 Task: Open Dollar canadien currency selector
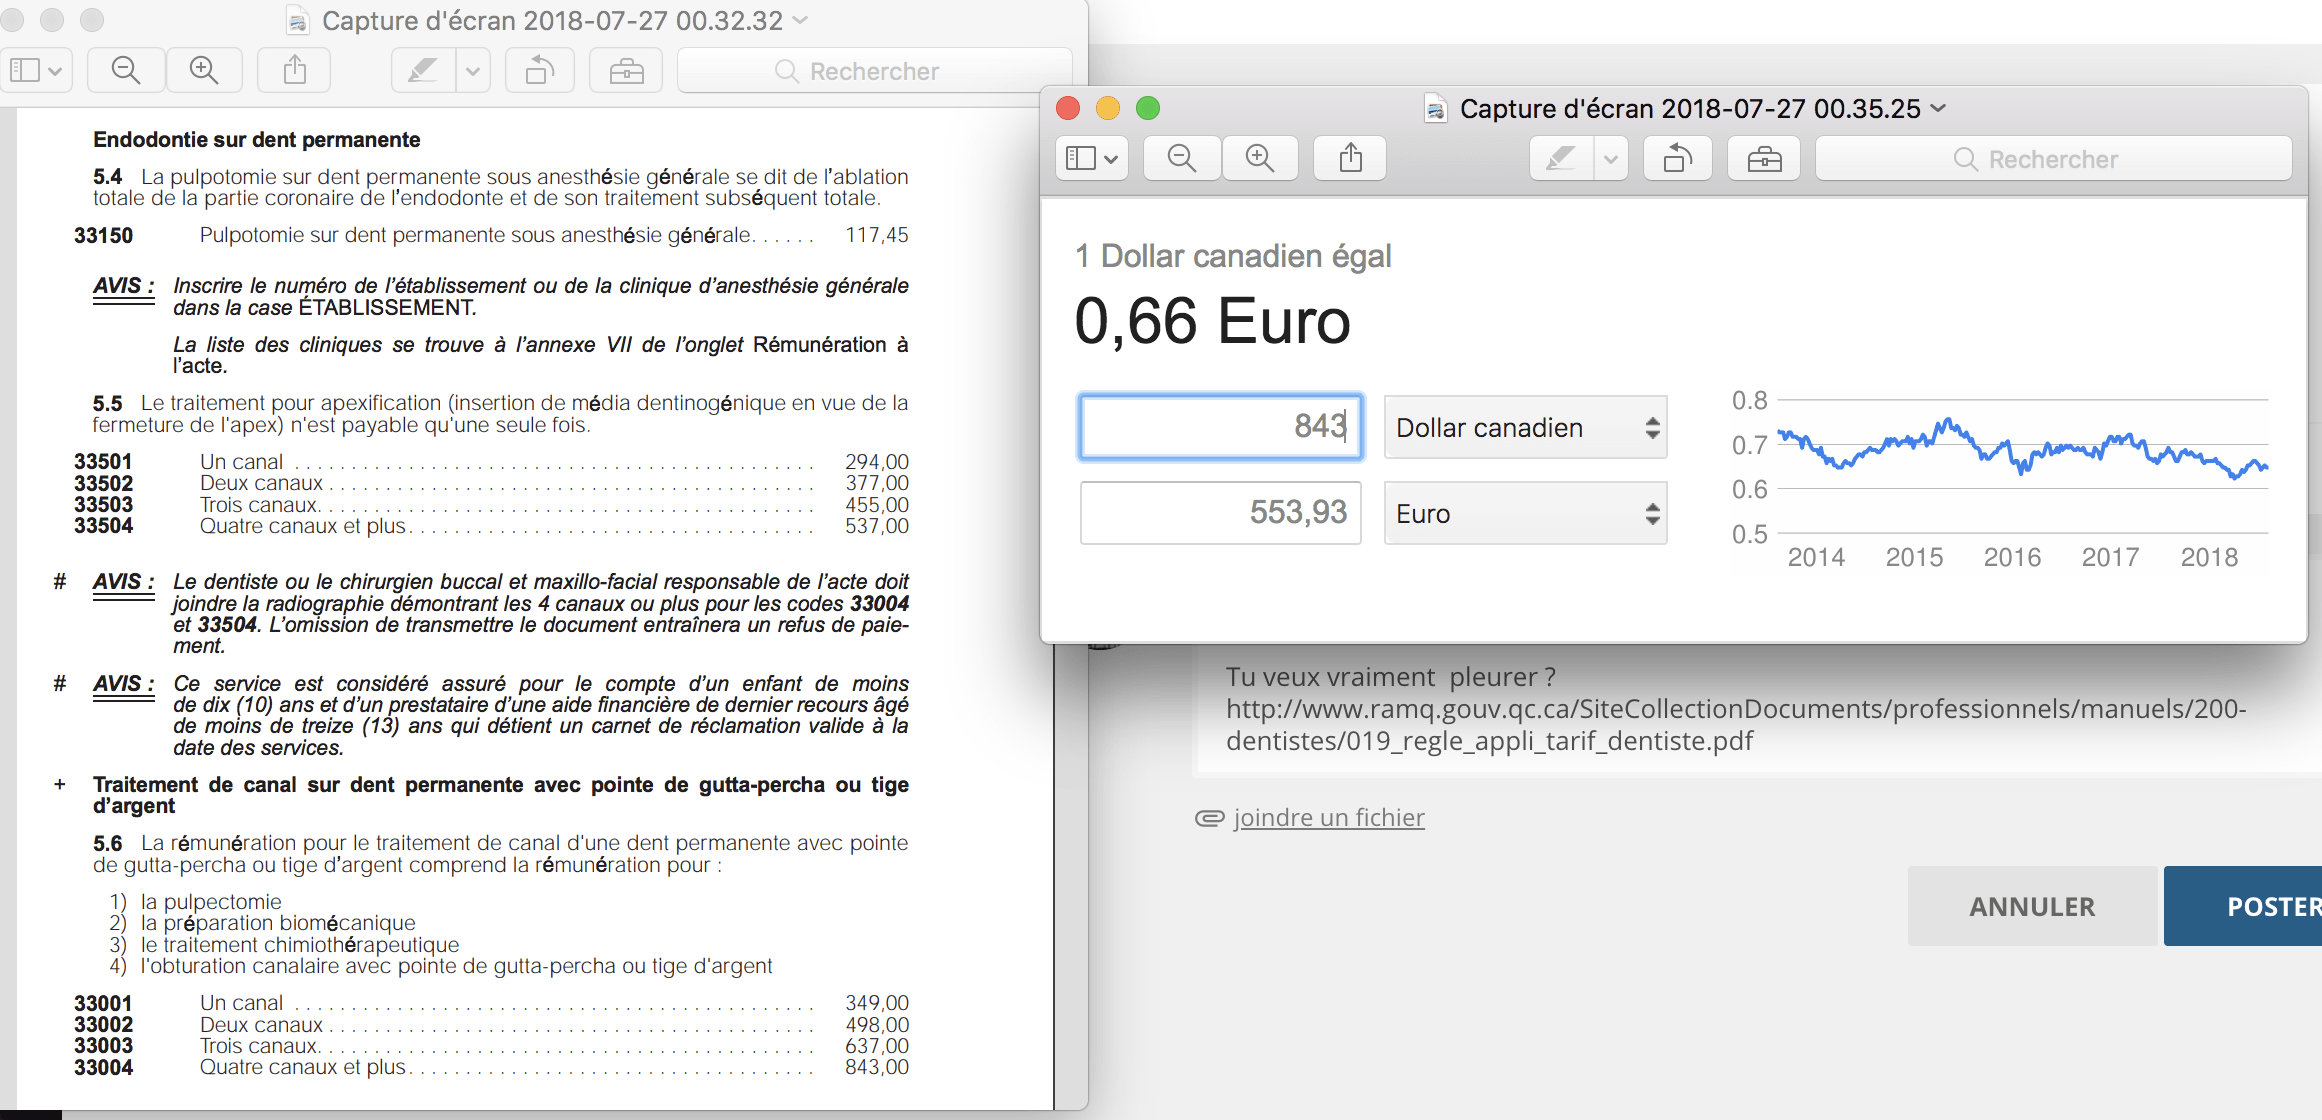(1525, 428)
